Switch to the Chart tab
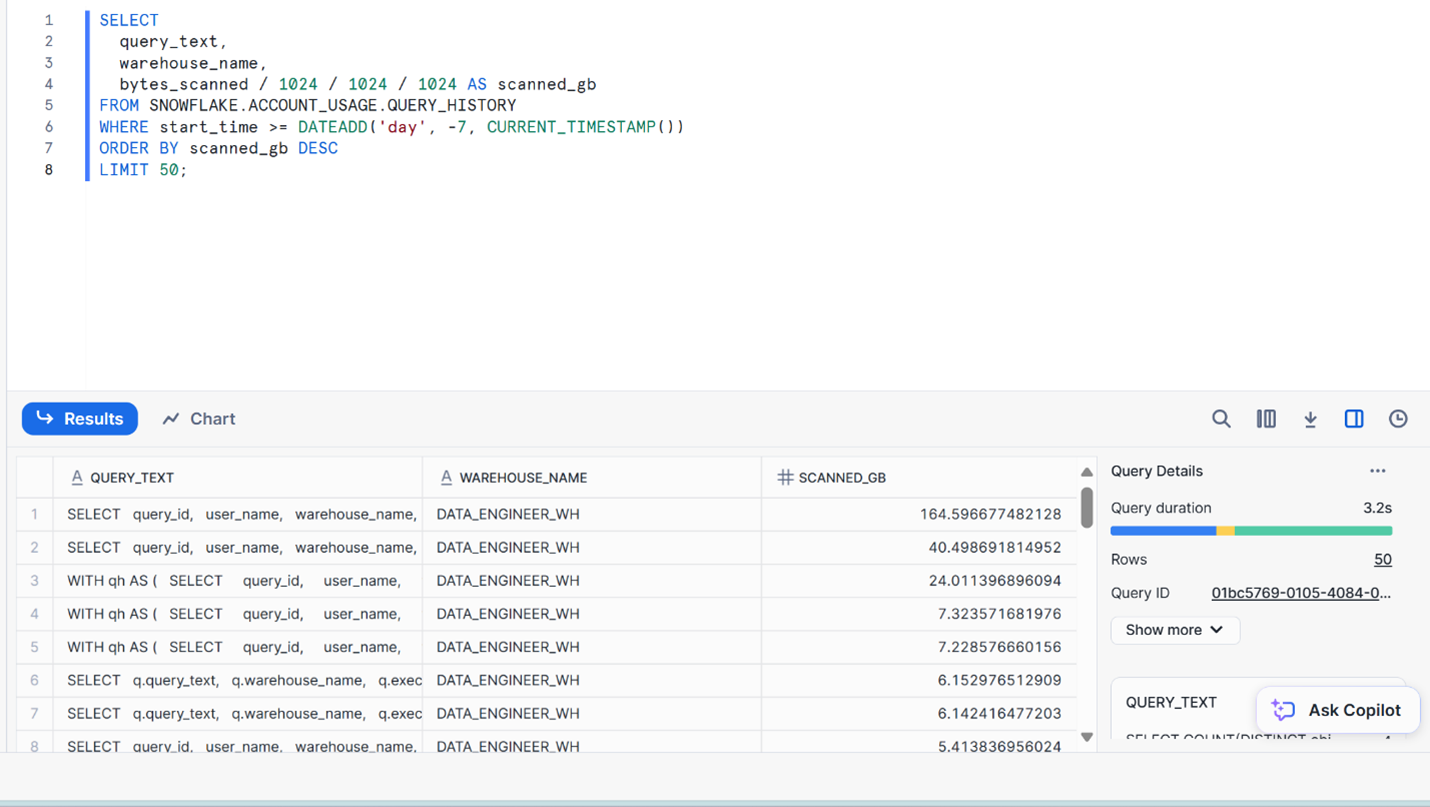This screenshot has height=807, width=1430. pyautogui.click(x=199, y=419)
